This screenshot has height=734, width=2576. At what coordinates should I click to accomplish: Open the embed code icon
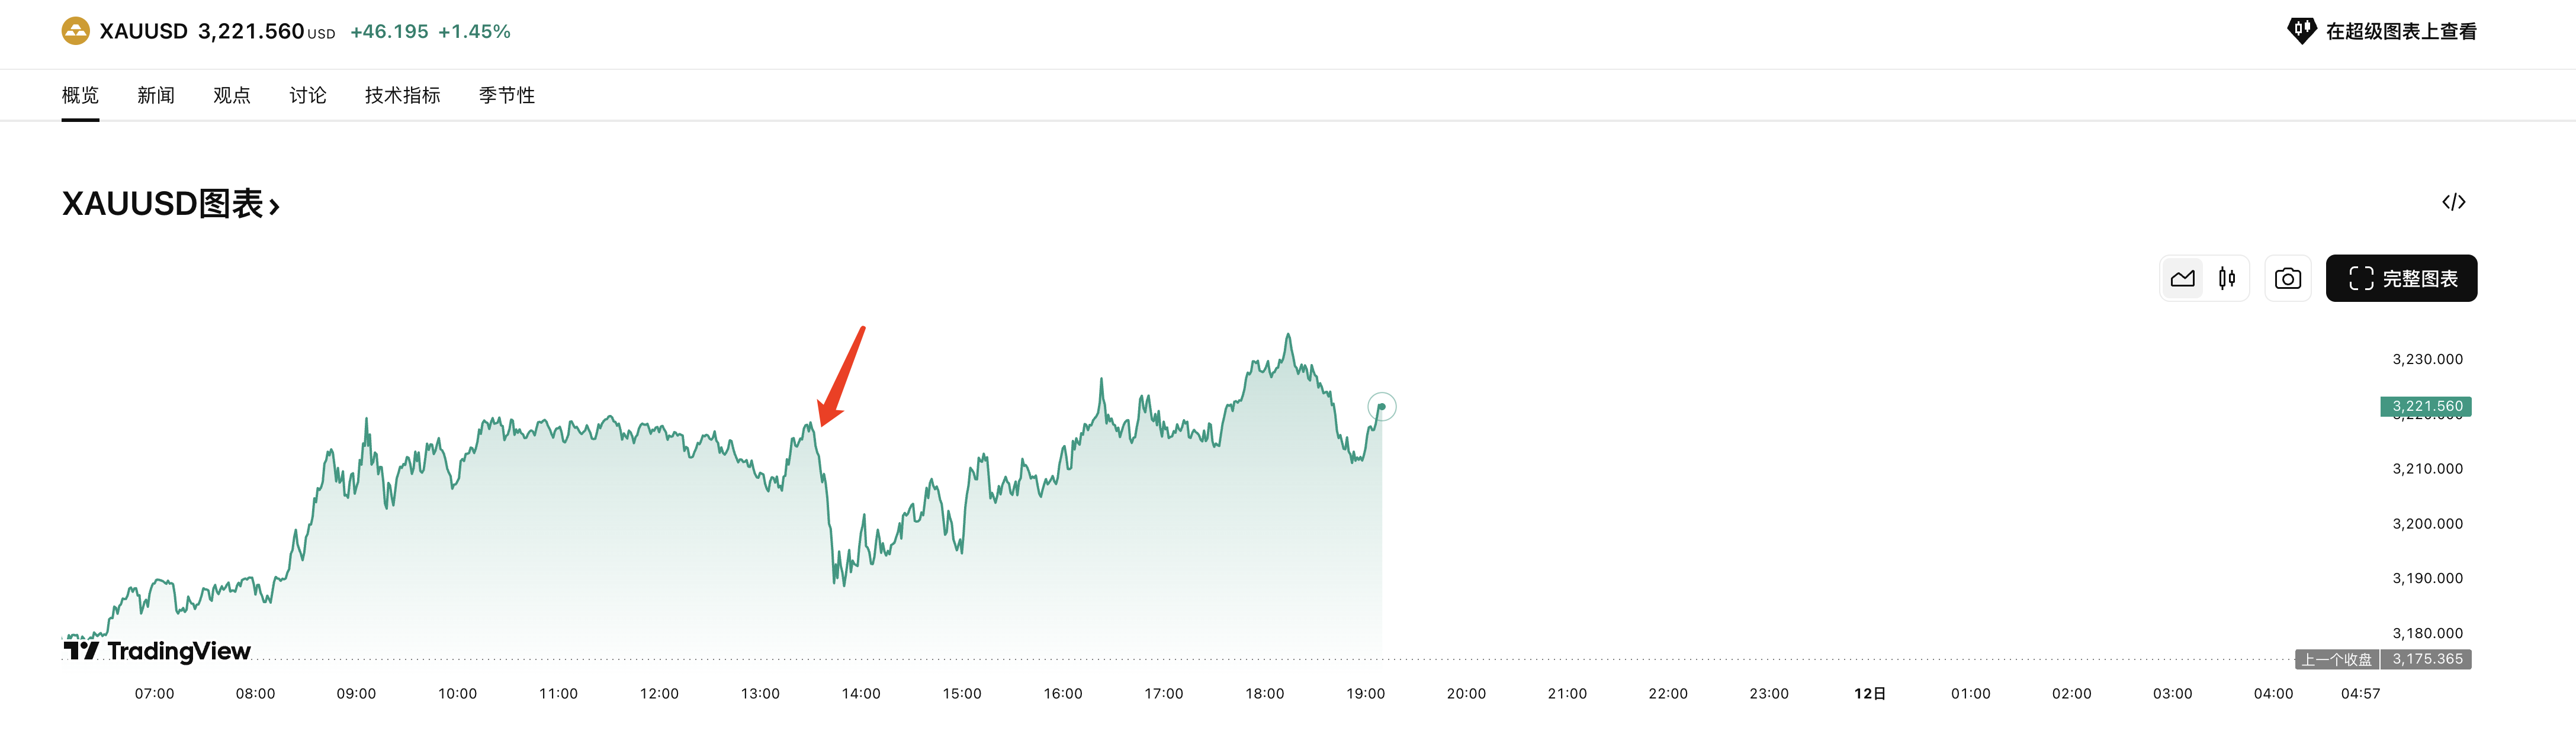[x=2453, y=202]
